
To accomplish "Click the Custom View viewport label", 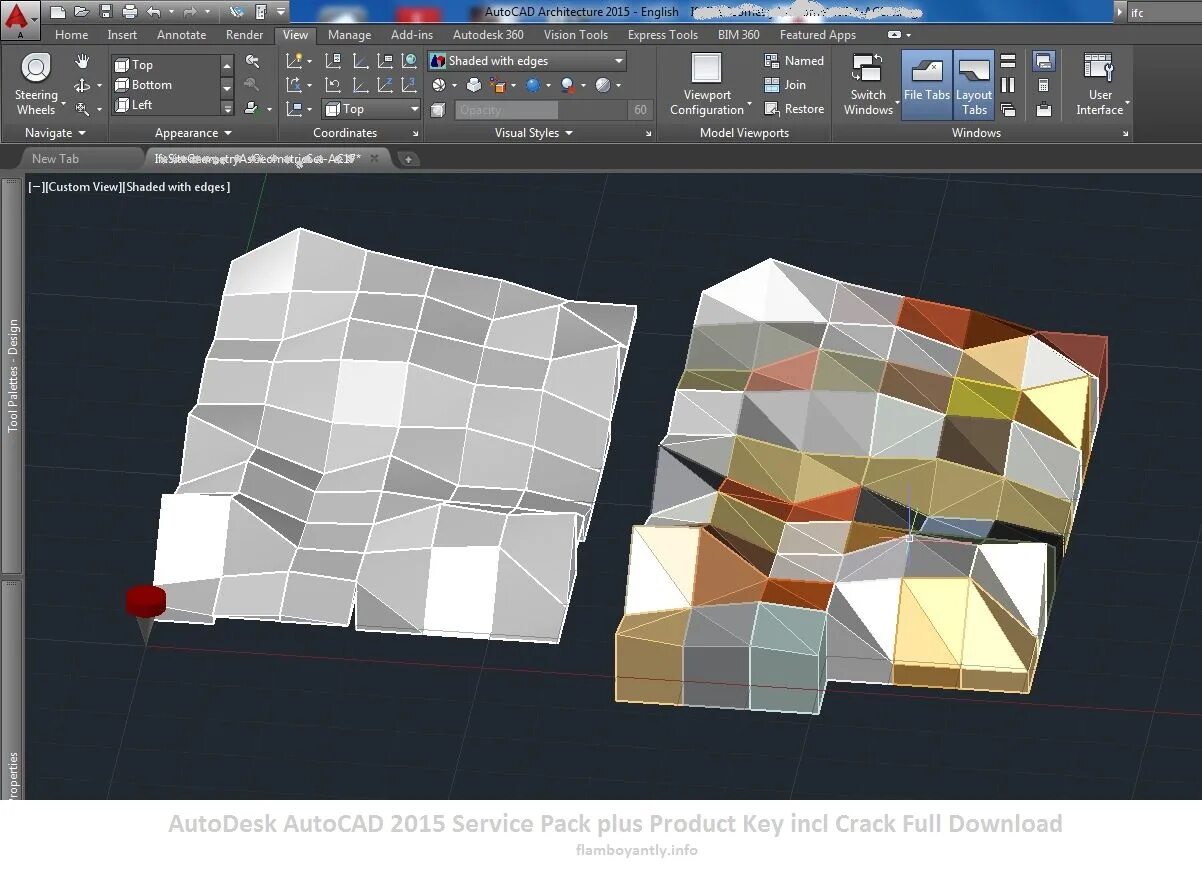I will (83, 187).
